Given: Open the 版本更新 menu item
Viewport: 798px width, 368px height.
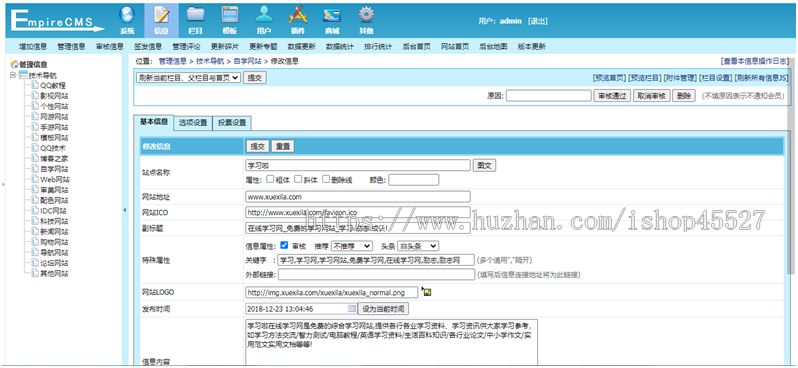Looking at the screenshot, I should click(x=531, y=46).
